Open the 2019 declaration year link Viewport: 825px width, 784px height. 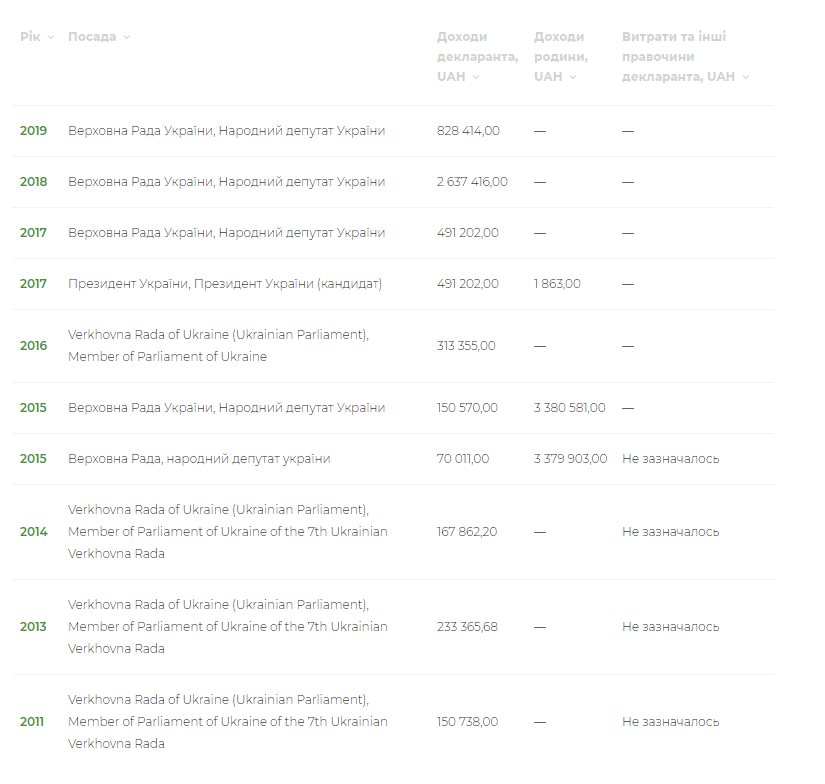coord(33,131)
